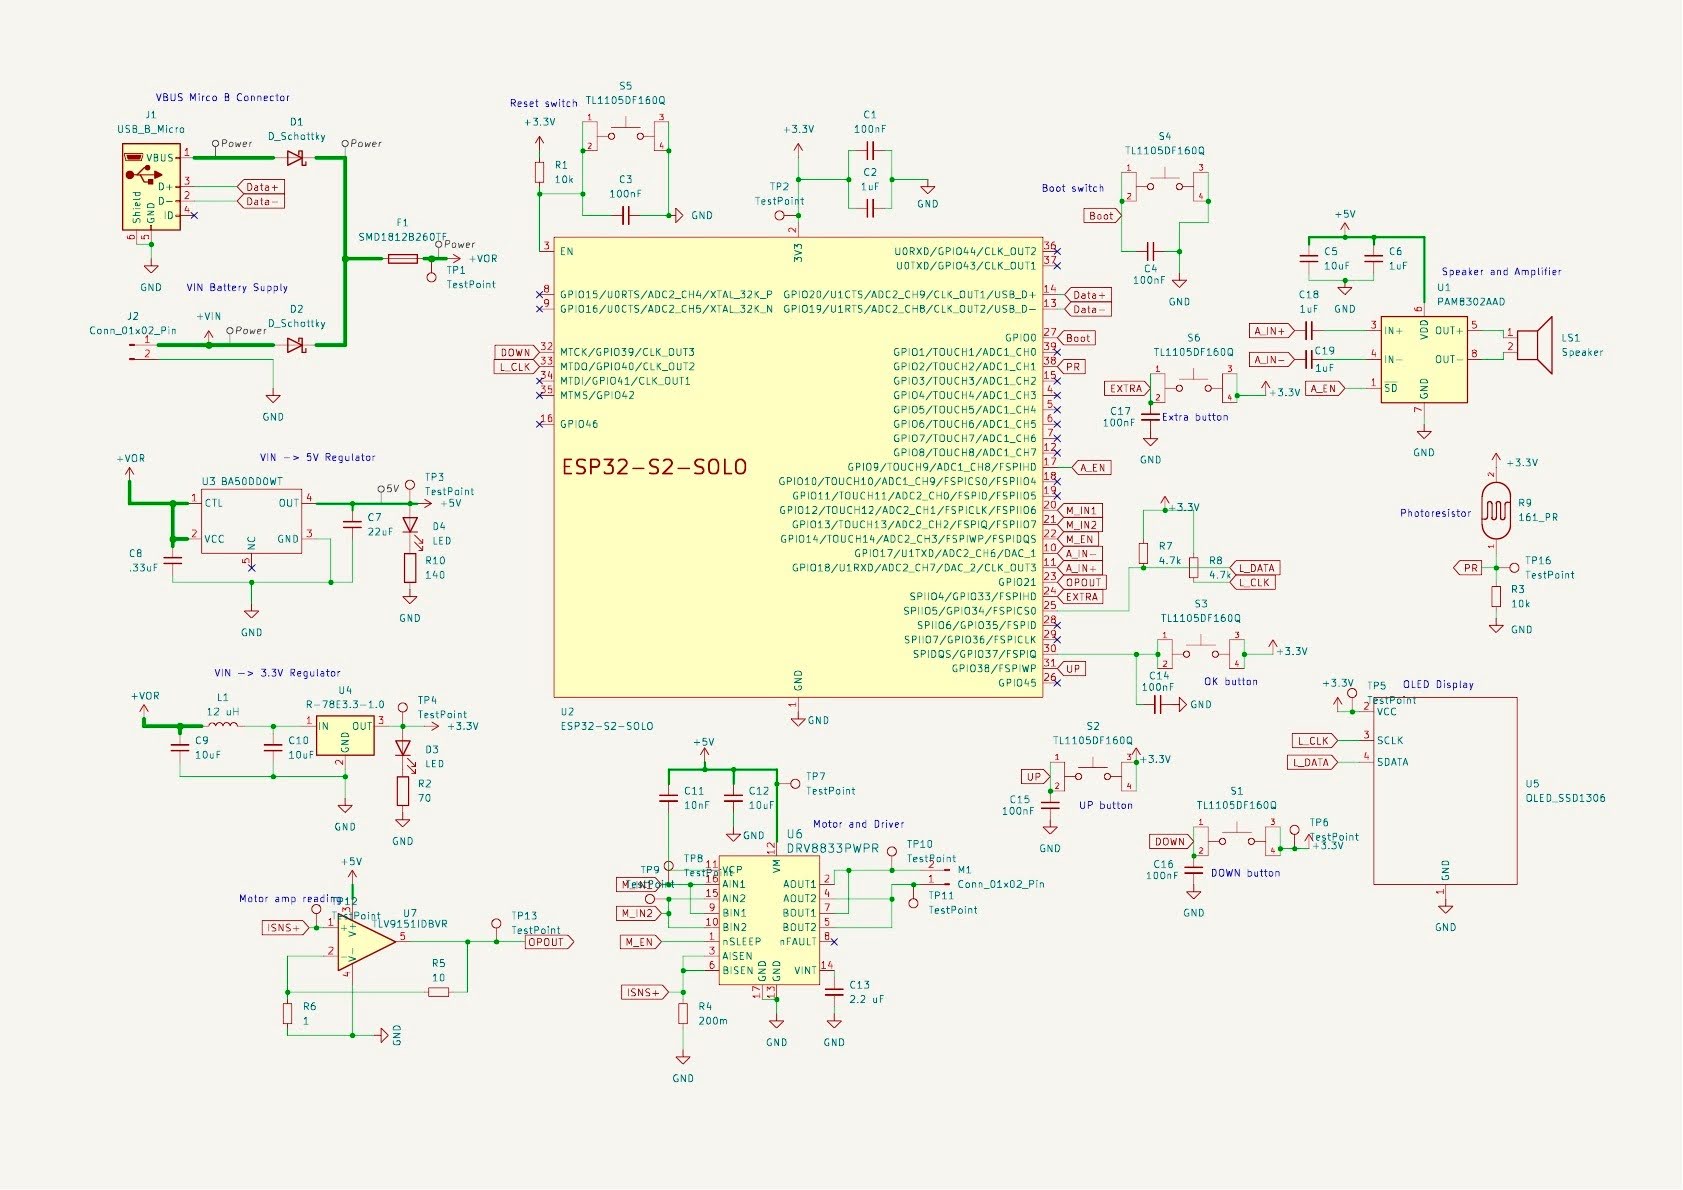Select the U3 BA50DD0WT regulator block
This screenshot has height=1190, width=1683.
coord(252,522)
